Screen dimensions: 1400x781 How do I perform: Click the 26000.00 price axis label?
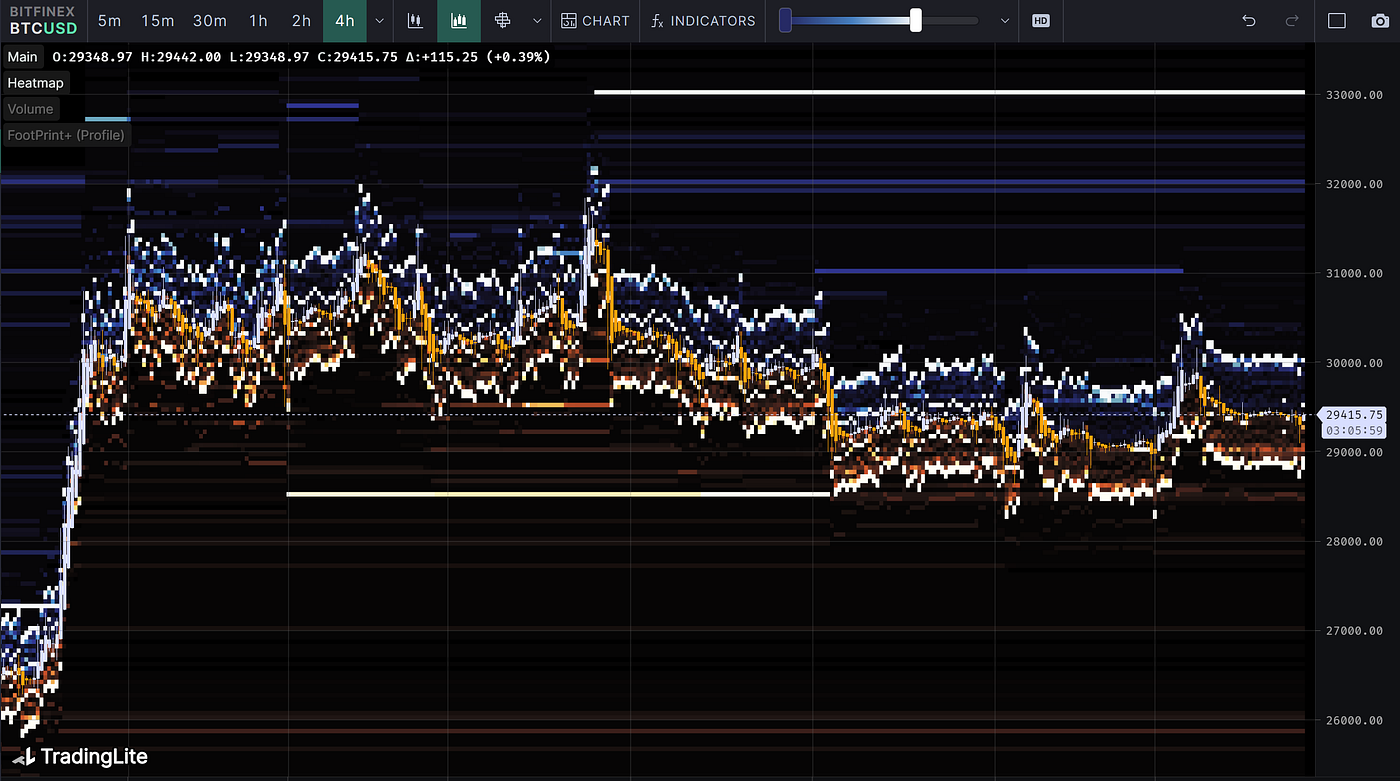click(x=1354, y=720)
